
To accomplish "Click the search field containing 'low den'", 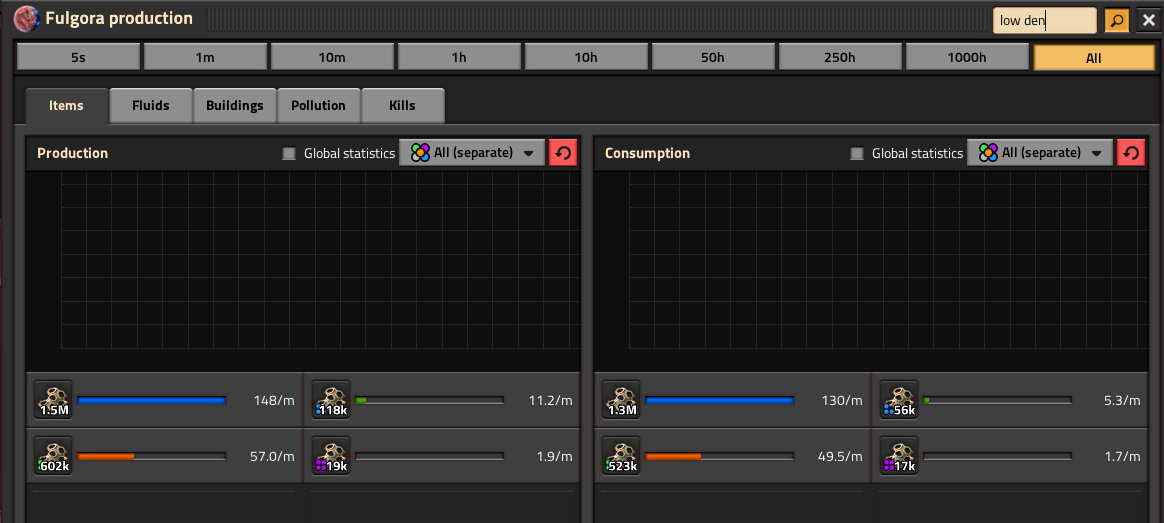I will coord(1044,20).
